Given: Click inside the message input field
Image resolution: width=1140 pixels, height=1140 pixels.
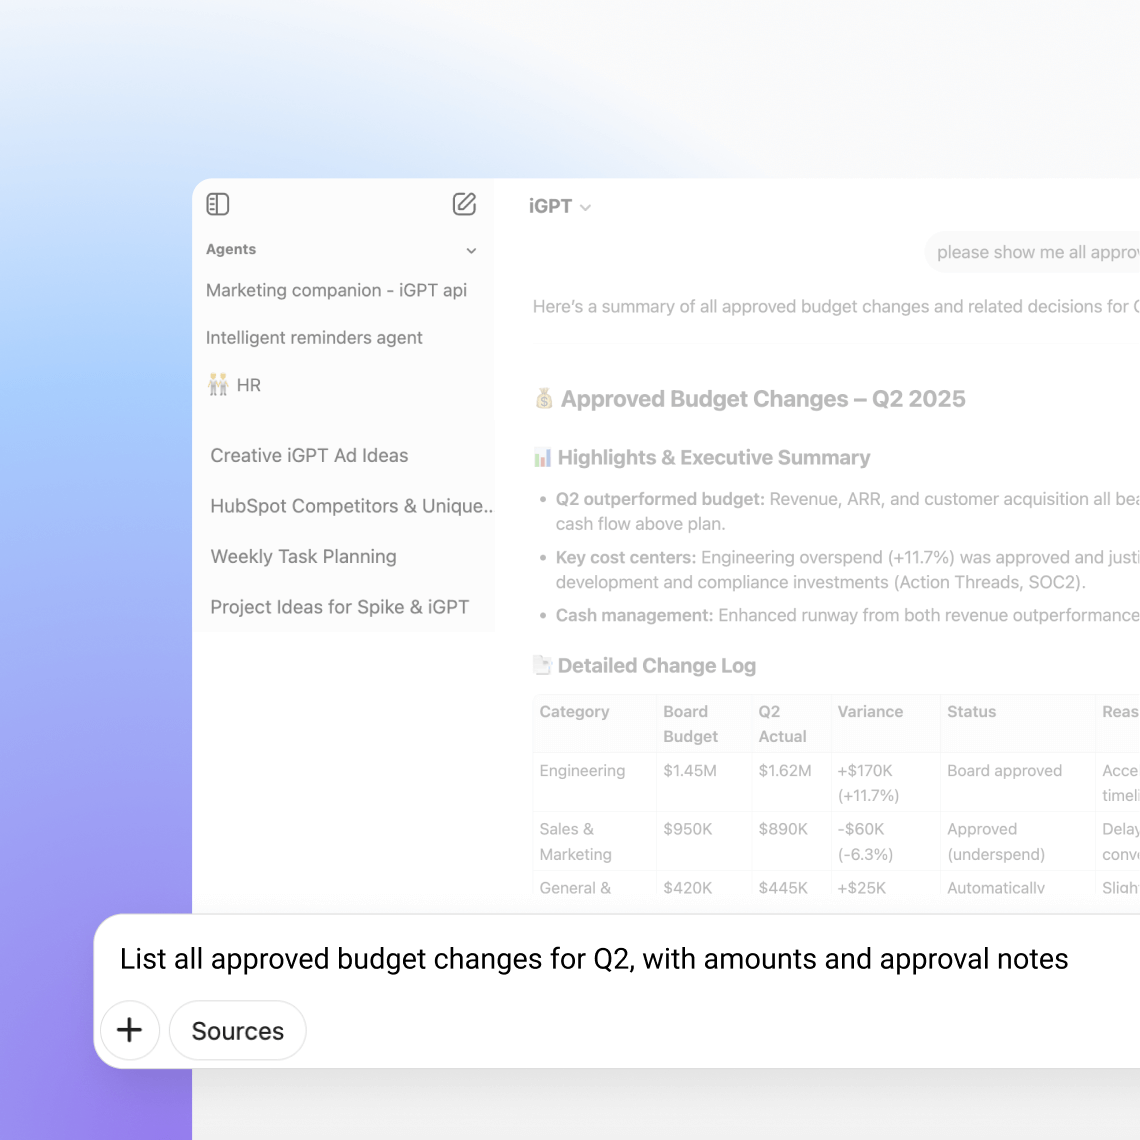Looking at the screenshot, I should coord(594,958).
